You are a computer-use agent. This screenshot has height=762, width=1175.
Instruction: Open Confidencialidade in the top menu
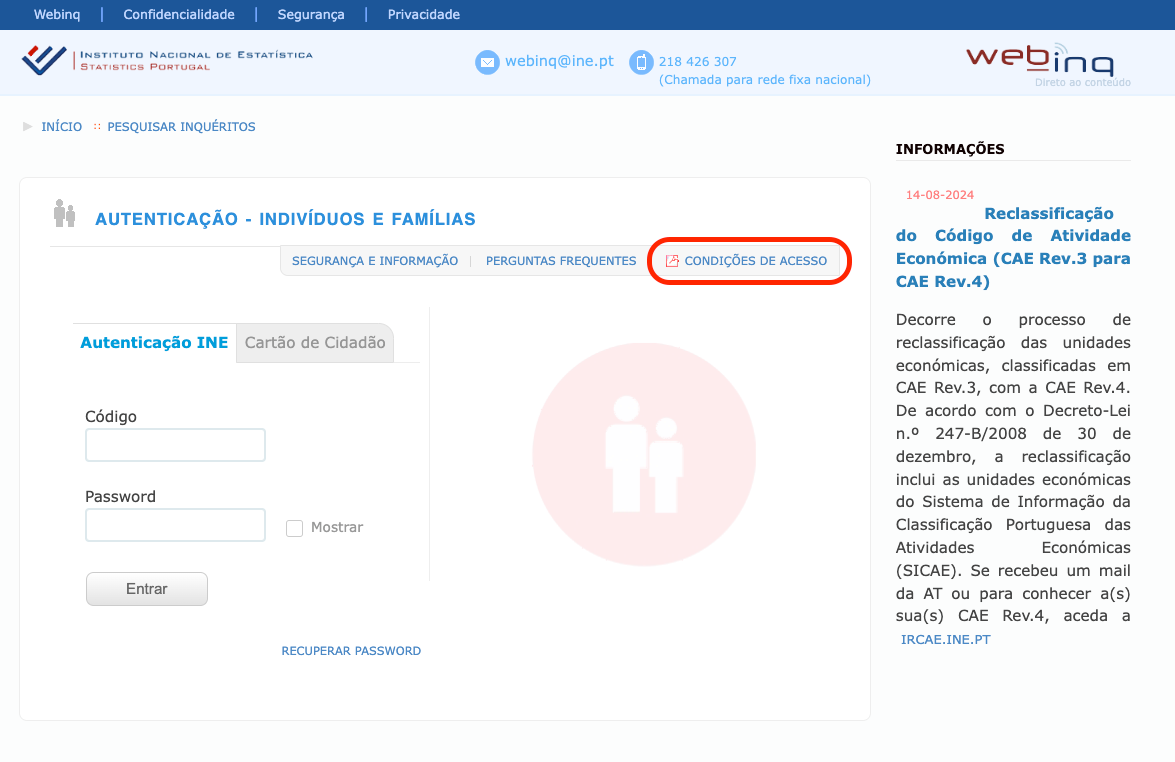(179, 14)
